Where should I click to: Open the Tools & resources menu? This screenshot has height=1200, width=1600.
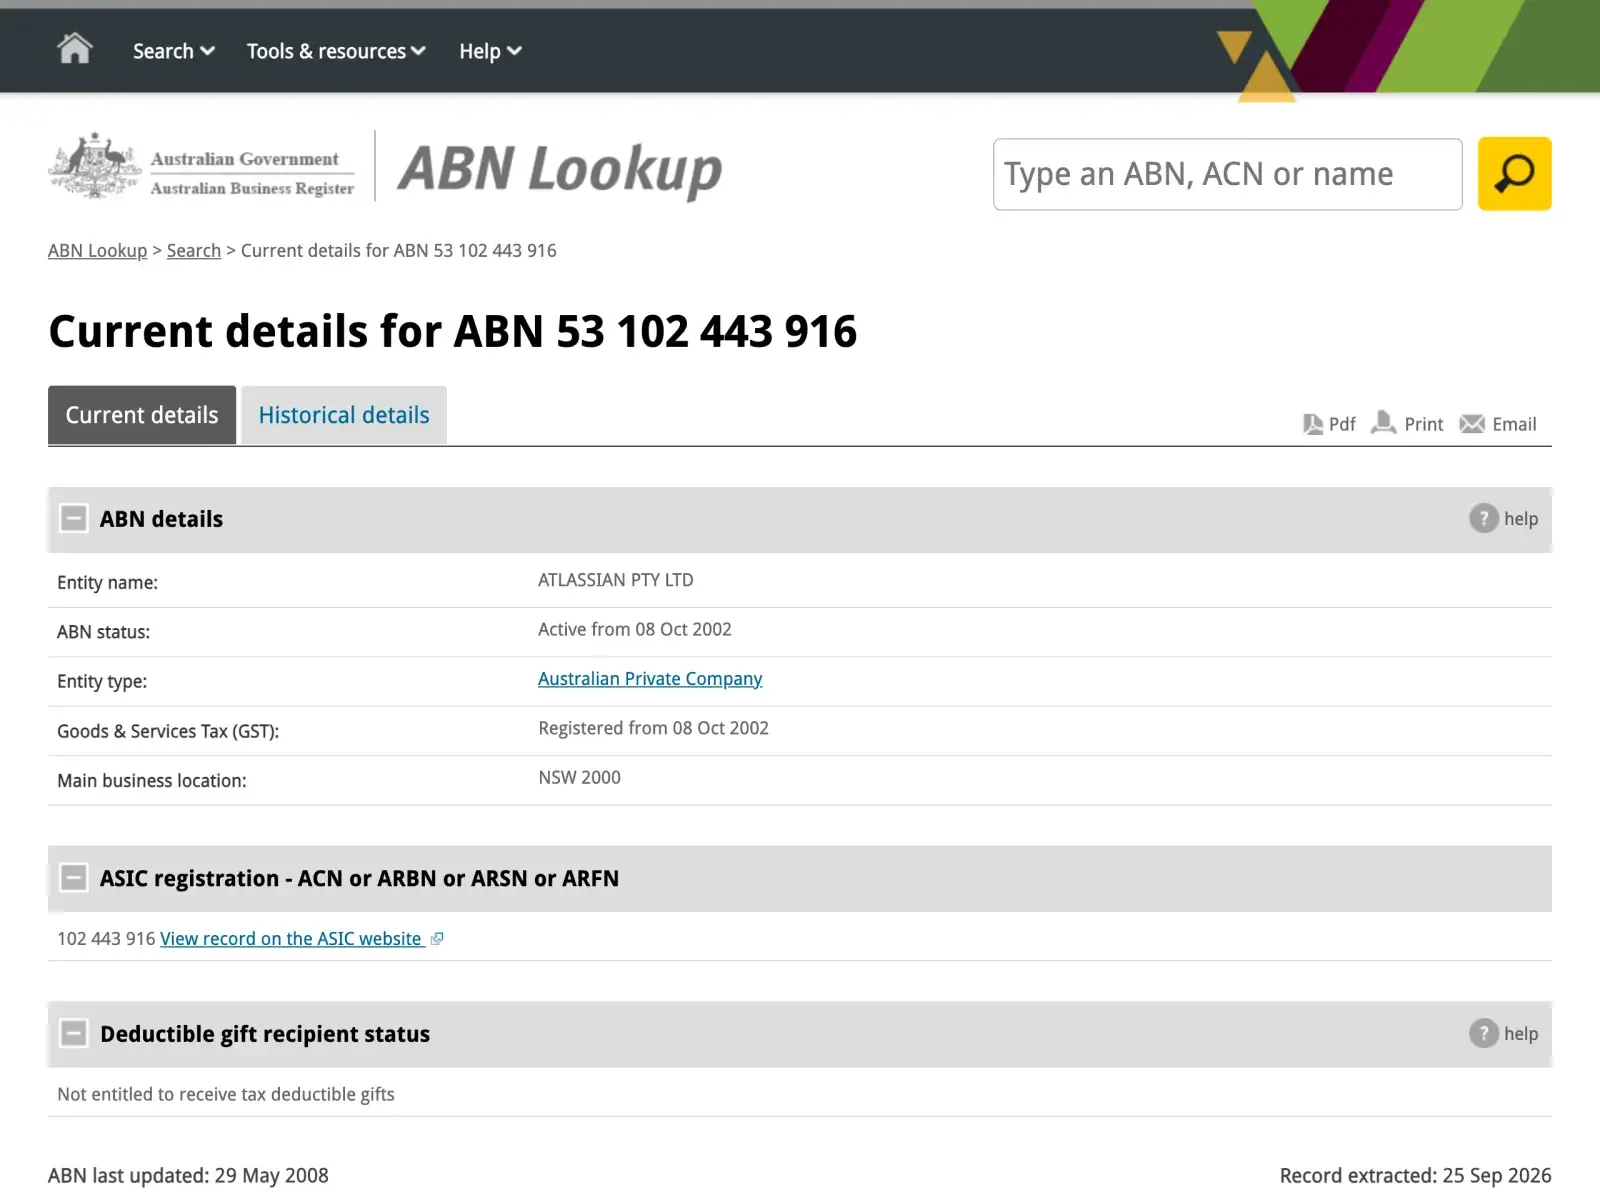coord(336,51)
